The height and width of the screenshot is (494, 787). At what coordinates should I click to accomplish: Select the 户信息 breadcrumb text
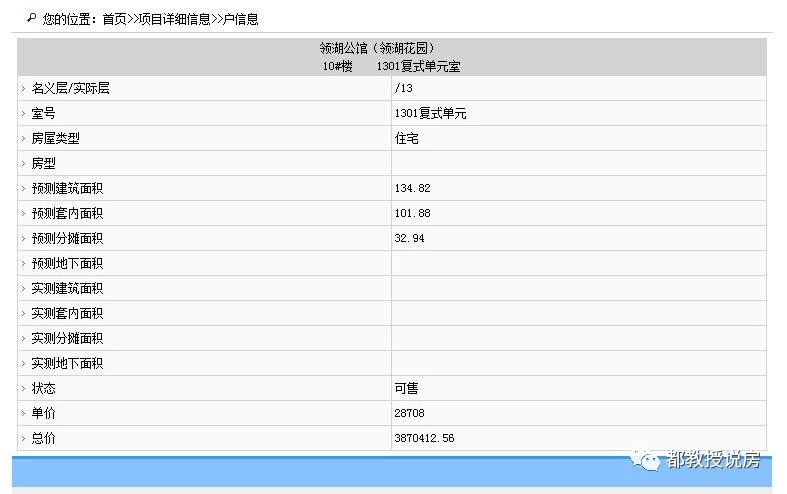240,19
